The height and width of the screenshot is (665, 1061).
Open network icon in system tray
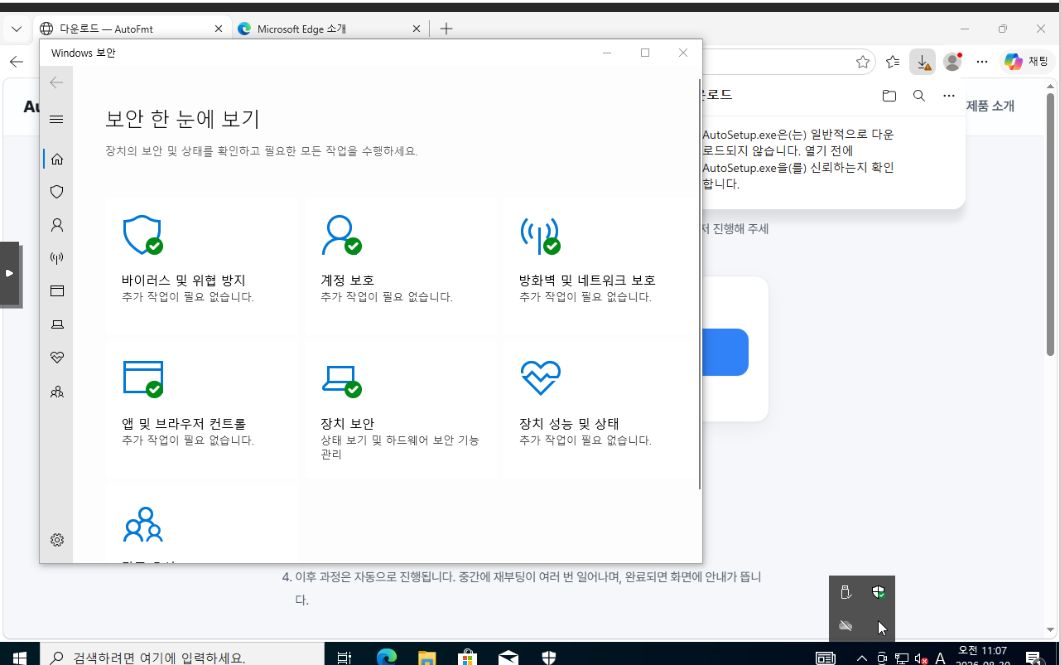(x=901, y=658)
